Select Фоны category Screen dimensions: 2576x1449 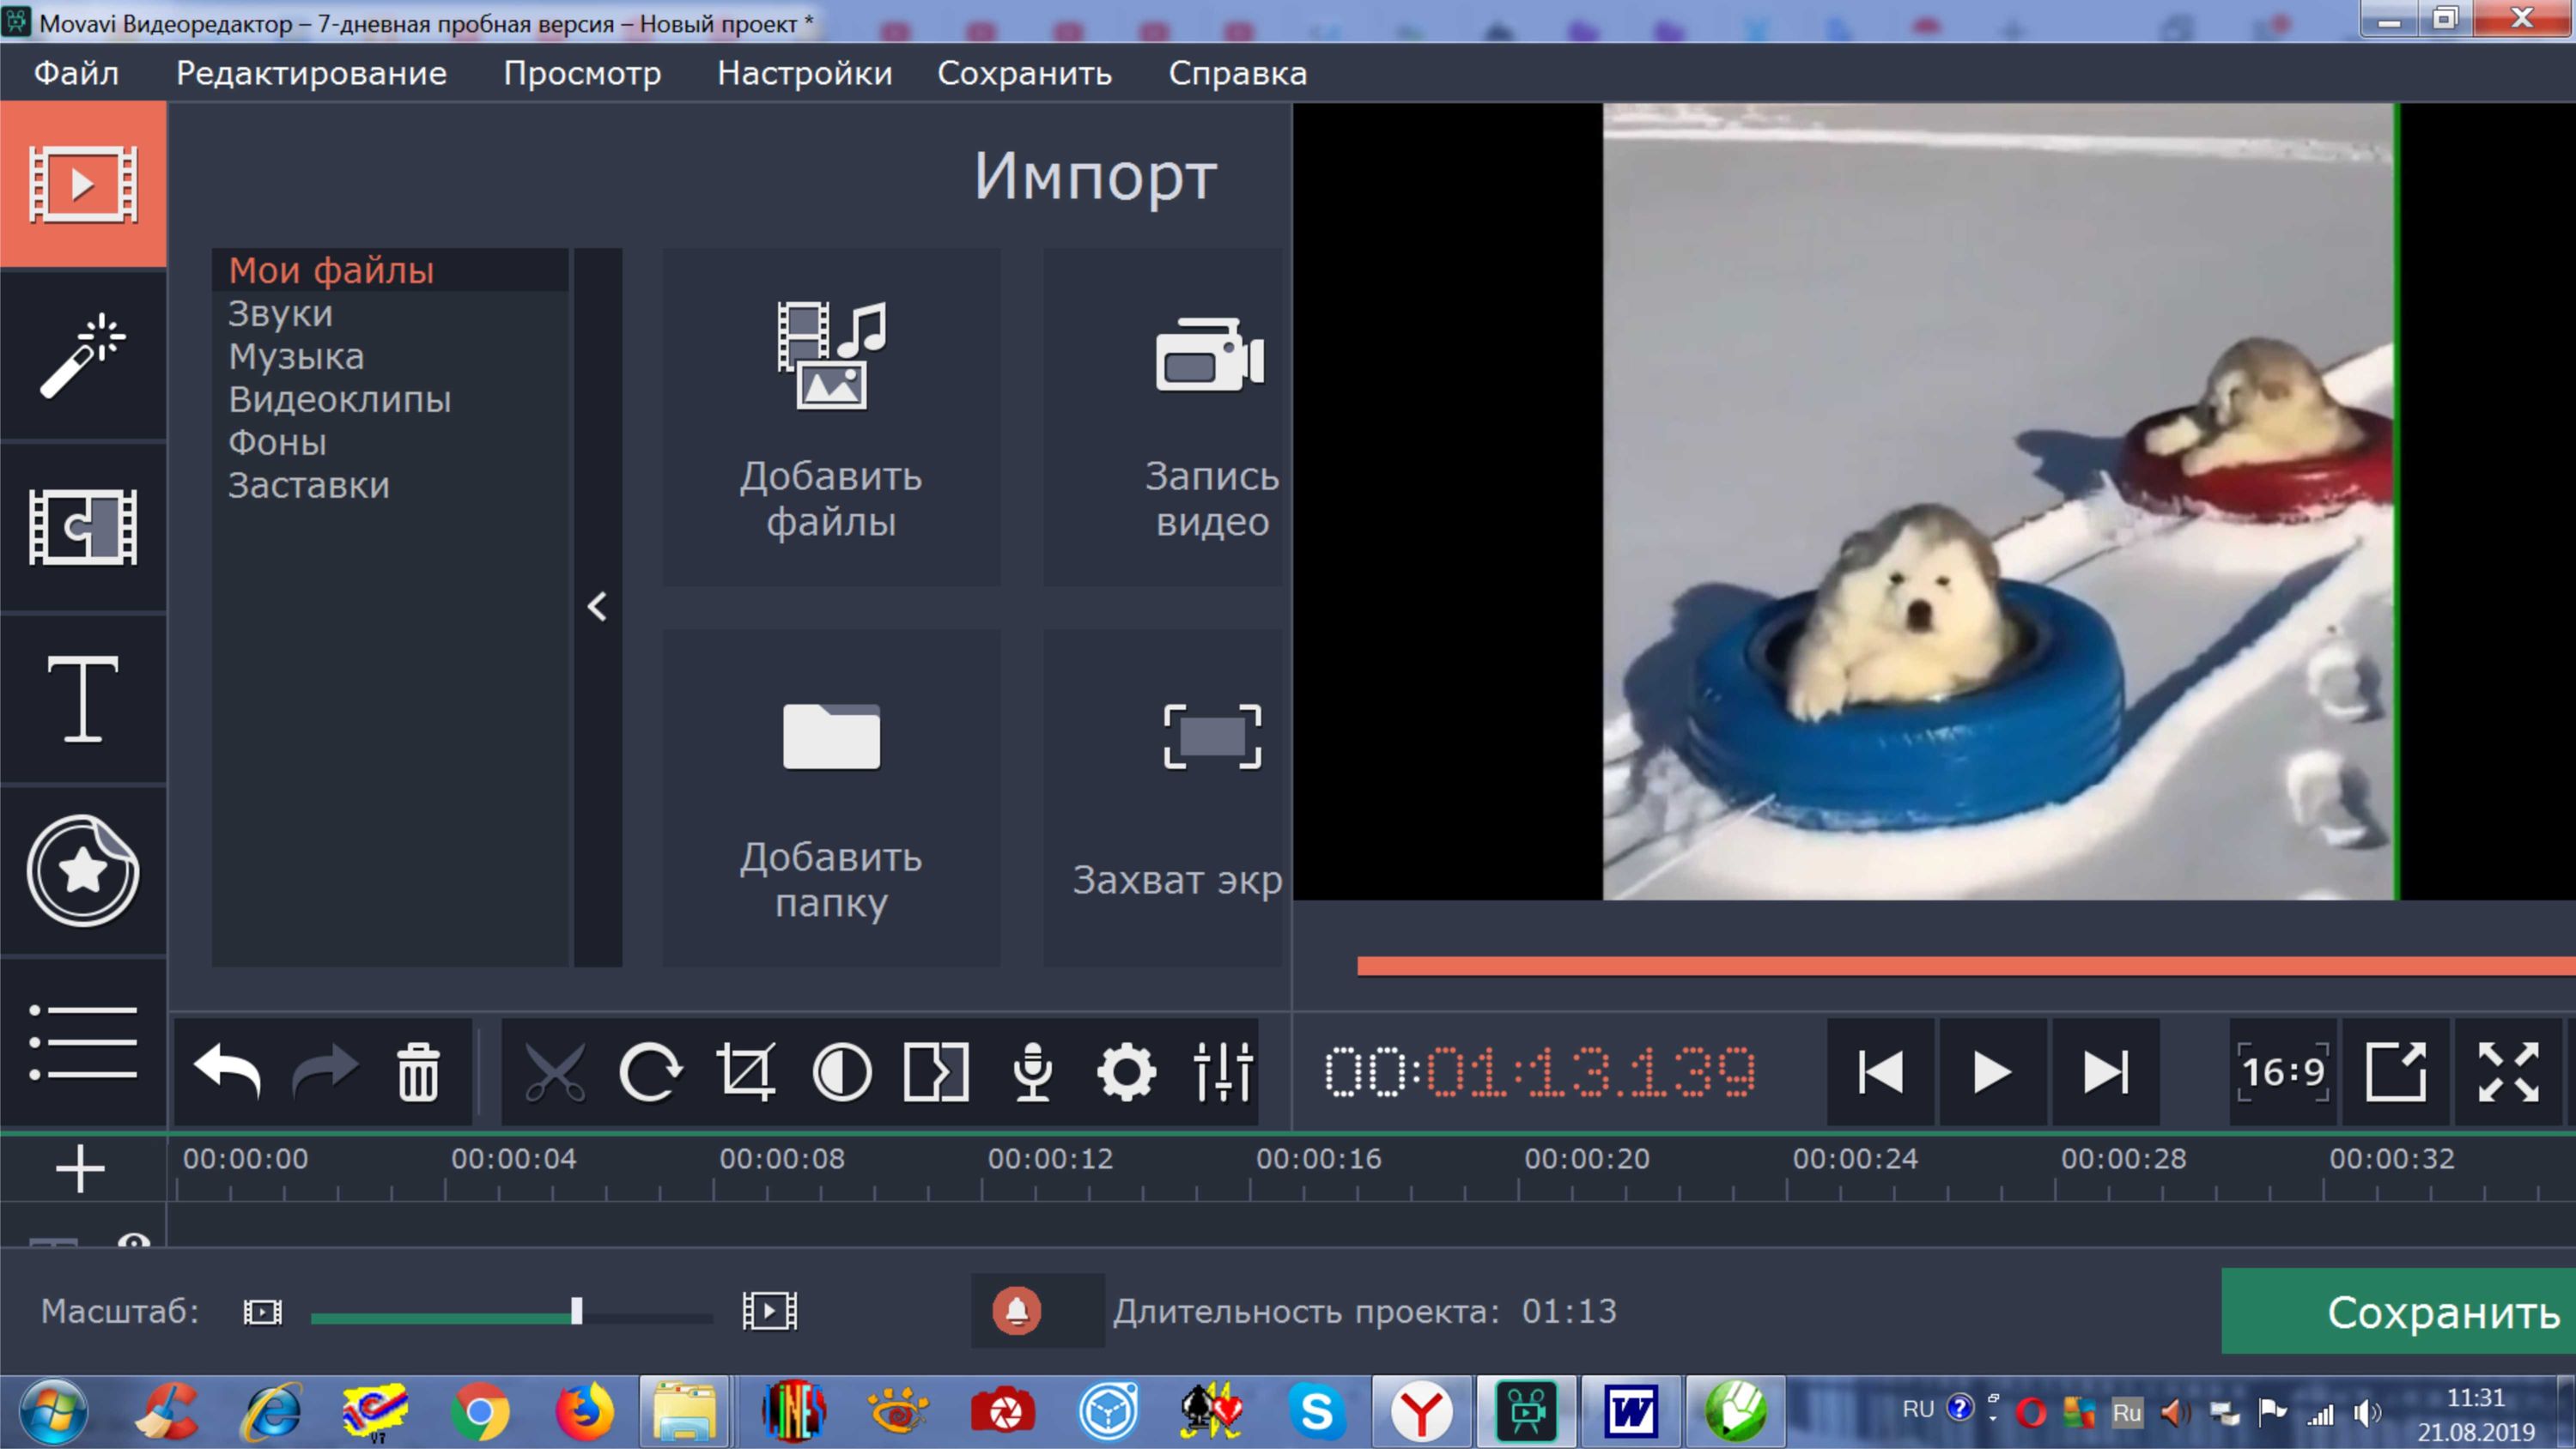(x=390, y=442)
